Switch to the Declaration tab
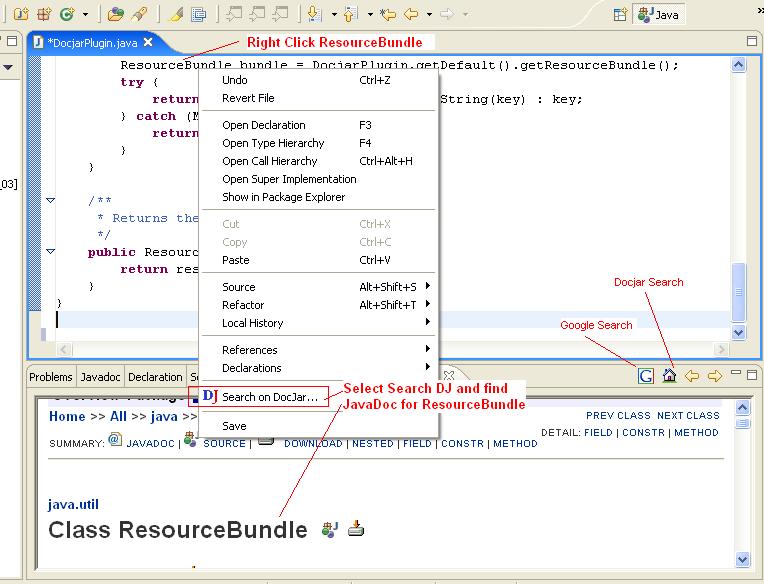 click(155, 377)
